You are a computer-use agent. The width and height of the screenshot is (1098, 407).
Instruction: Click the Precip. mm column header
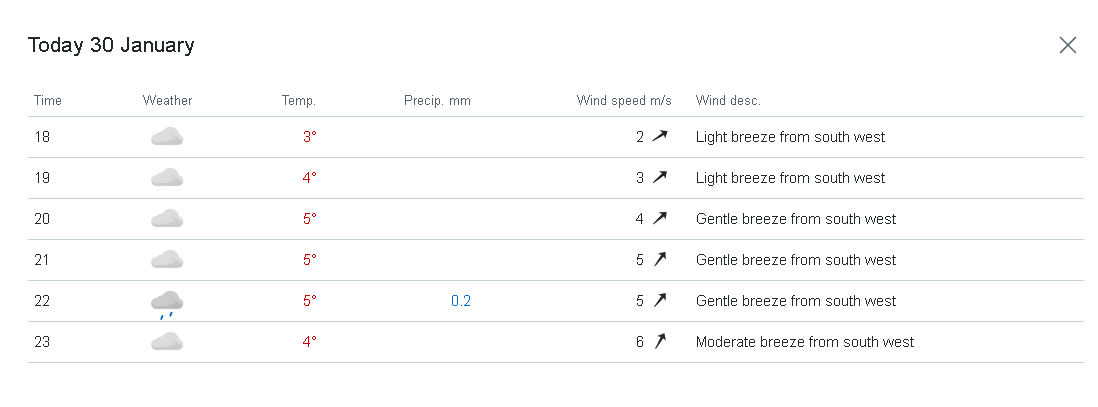tap(438, 101)
